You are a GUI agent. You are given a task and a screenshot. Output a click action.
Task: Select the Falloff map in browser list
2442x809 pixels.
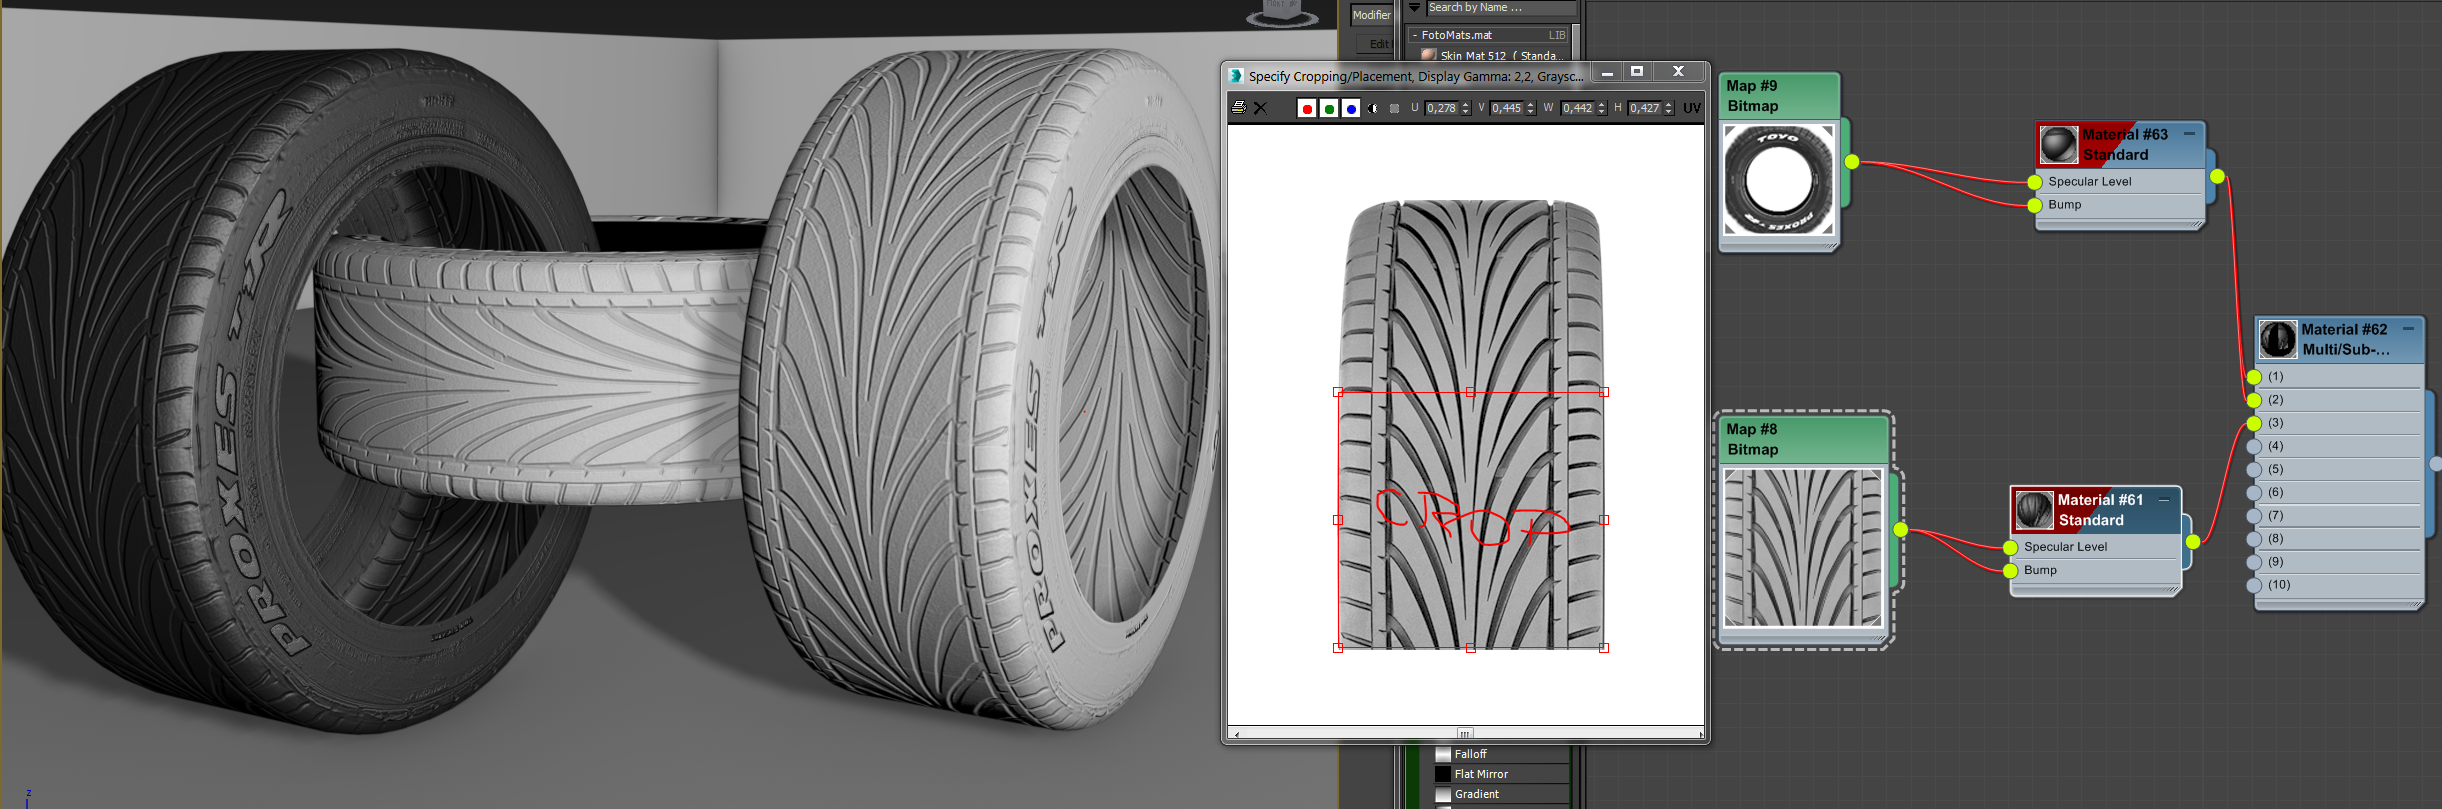pyautogui.click(x=1470, y=754)
